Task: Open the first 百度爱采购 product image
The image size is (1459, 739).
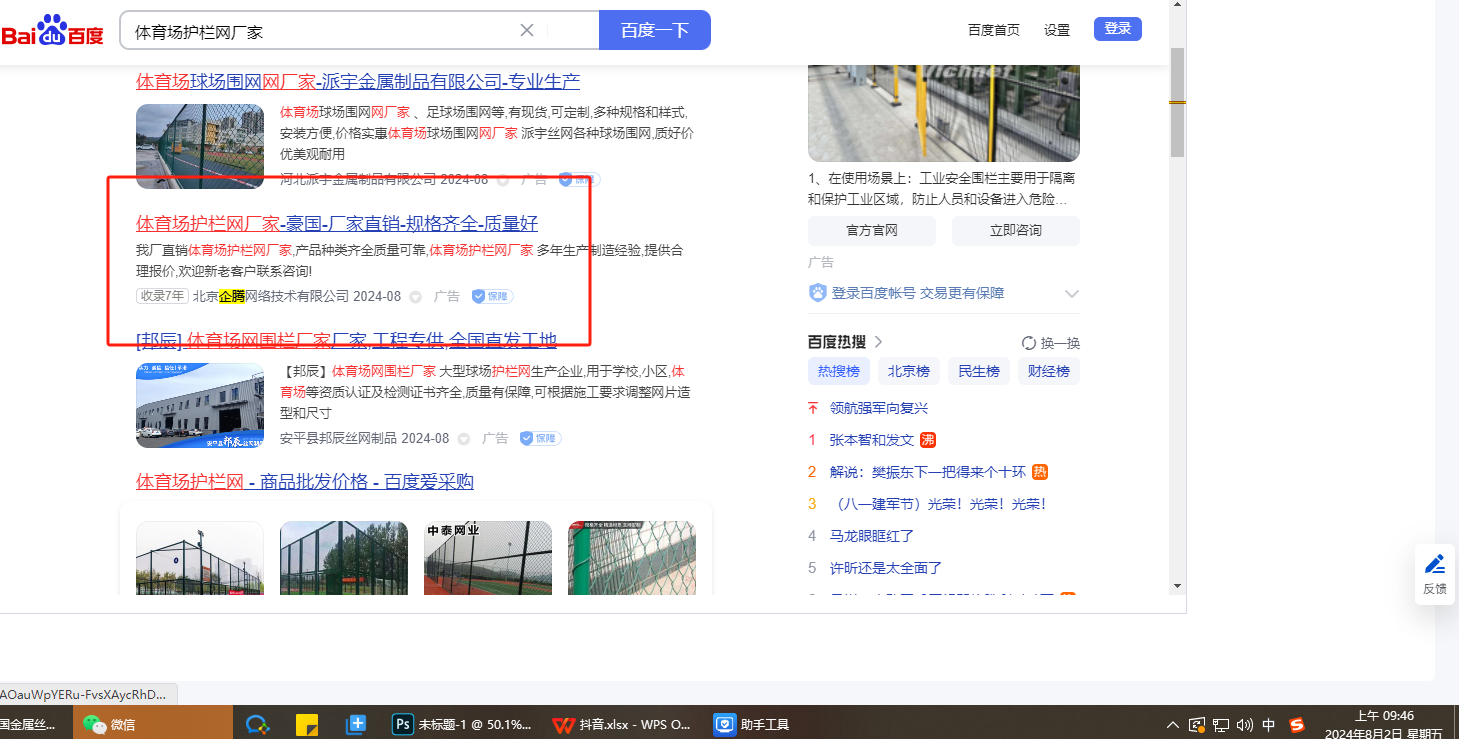Action: [x=200, y=558]
